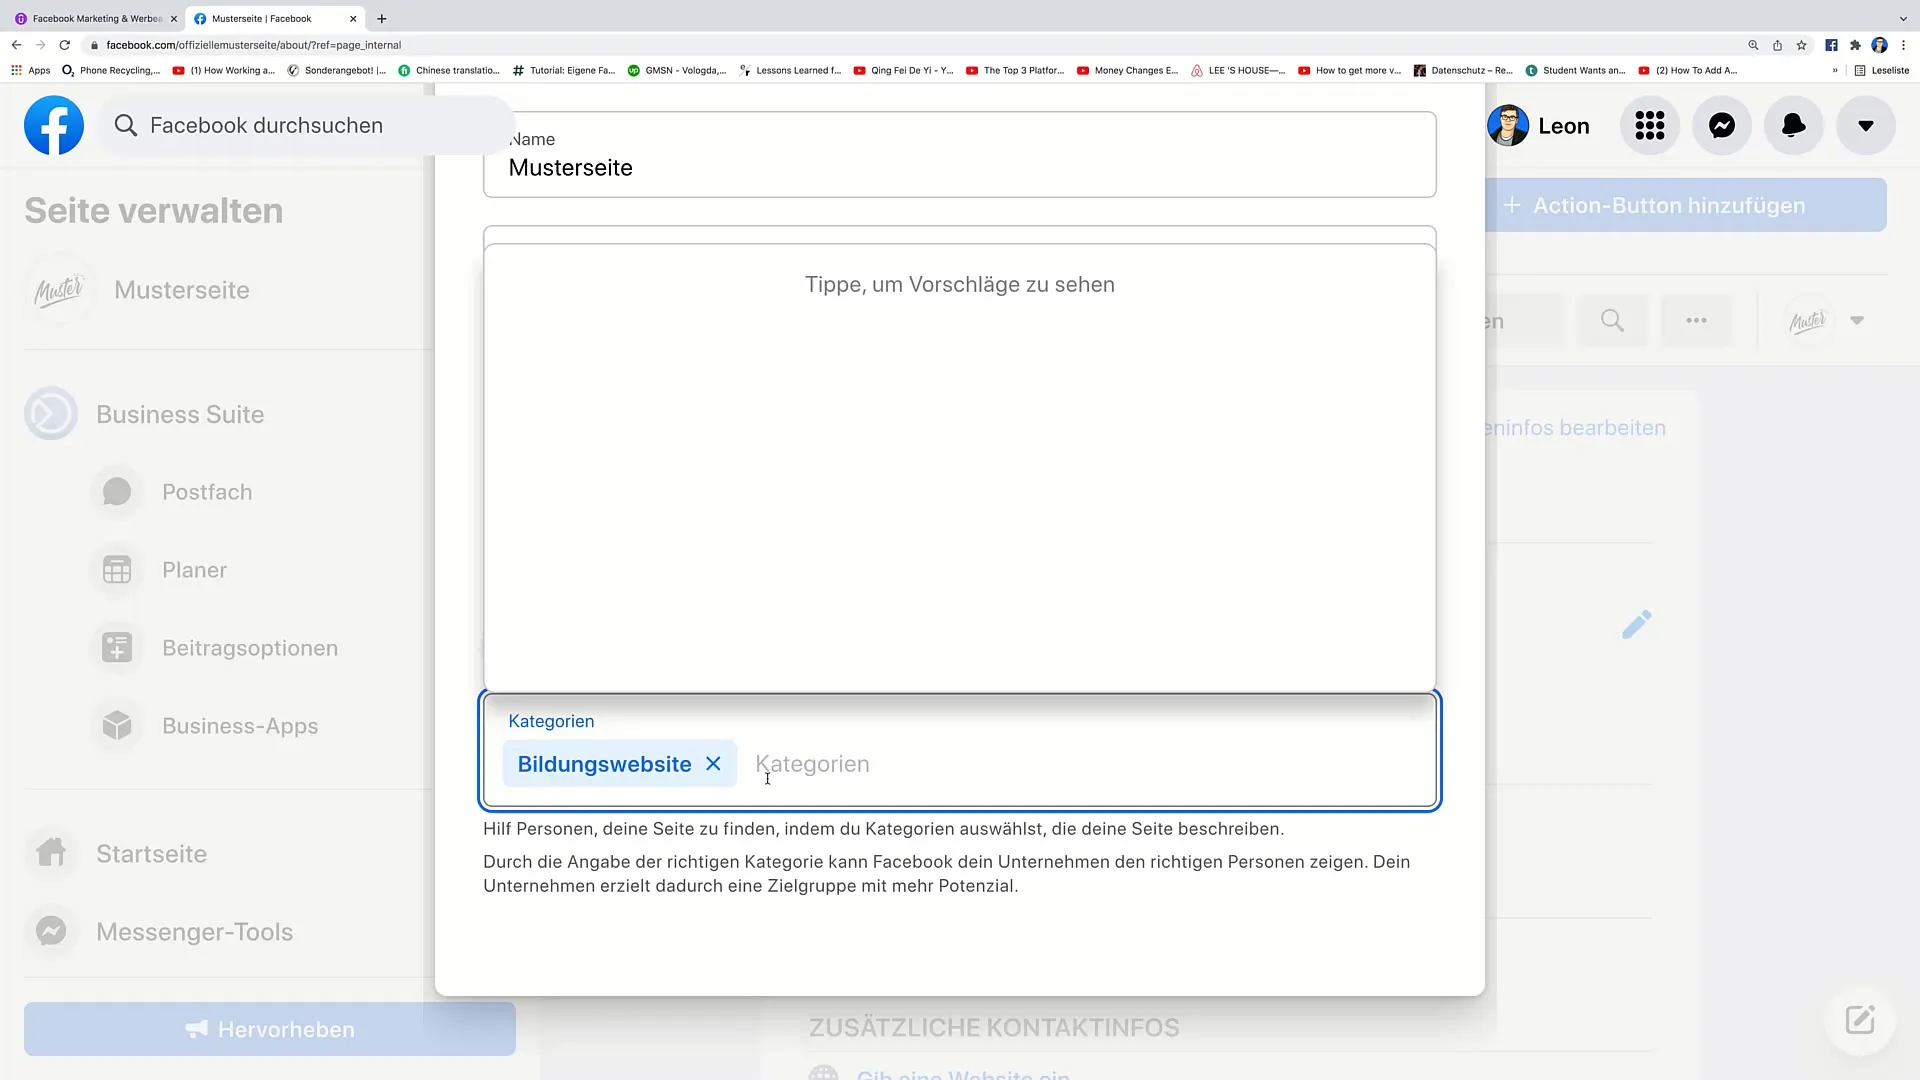Toggle the account menu dropdown arrow

[1865, 125]
